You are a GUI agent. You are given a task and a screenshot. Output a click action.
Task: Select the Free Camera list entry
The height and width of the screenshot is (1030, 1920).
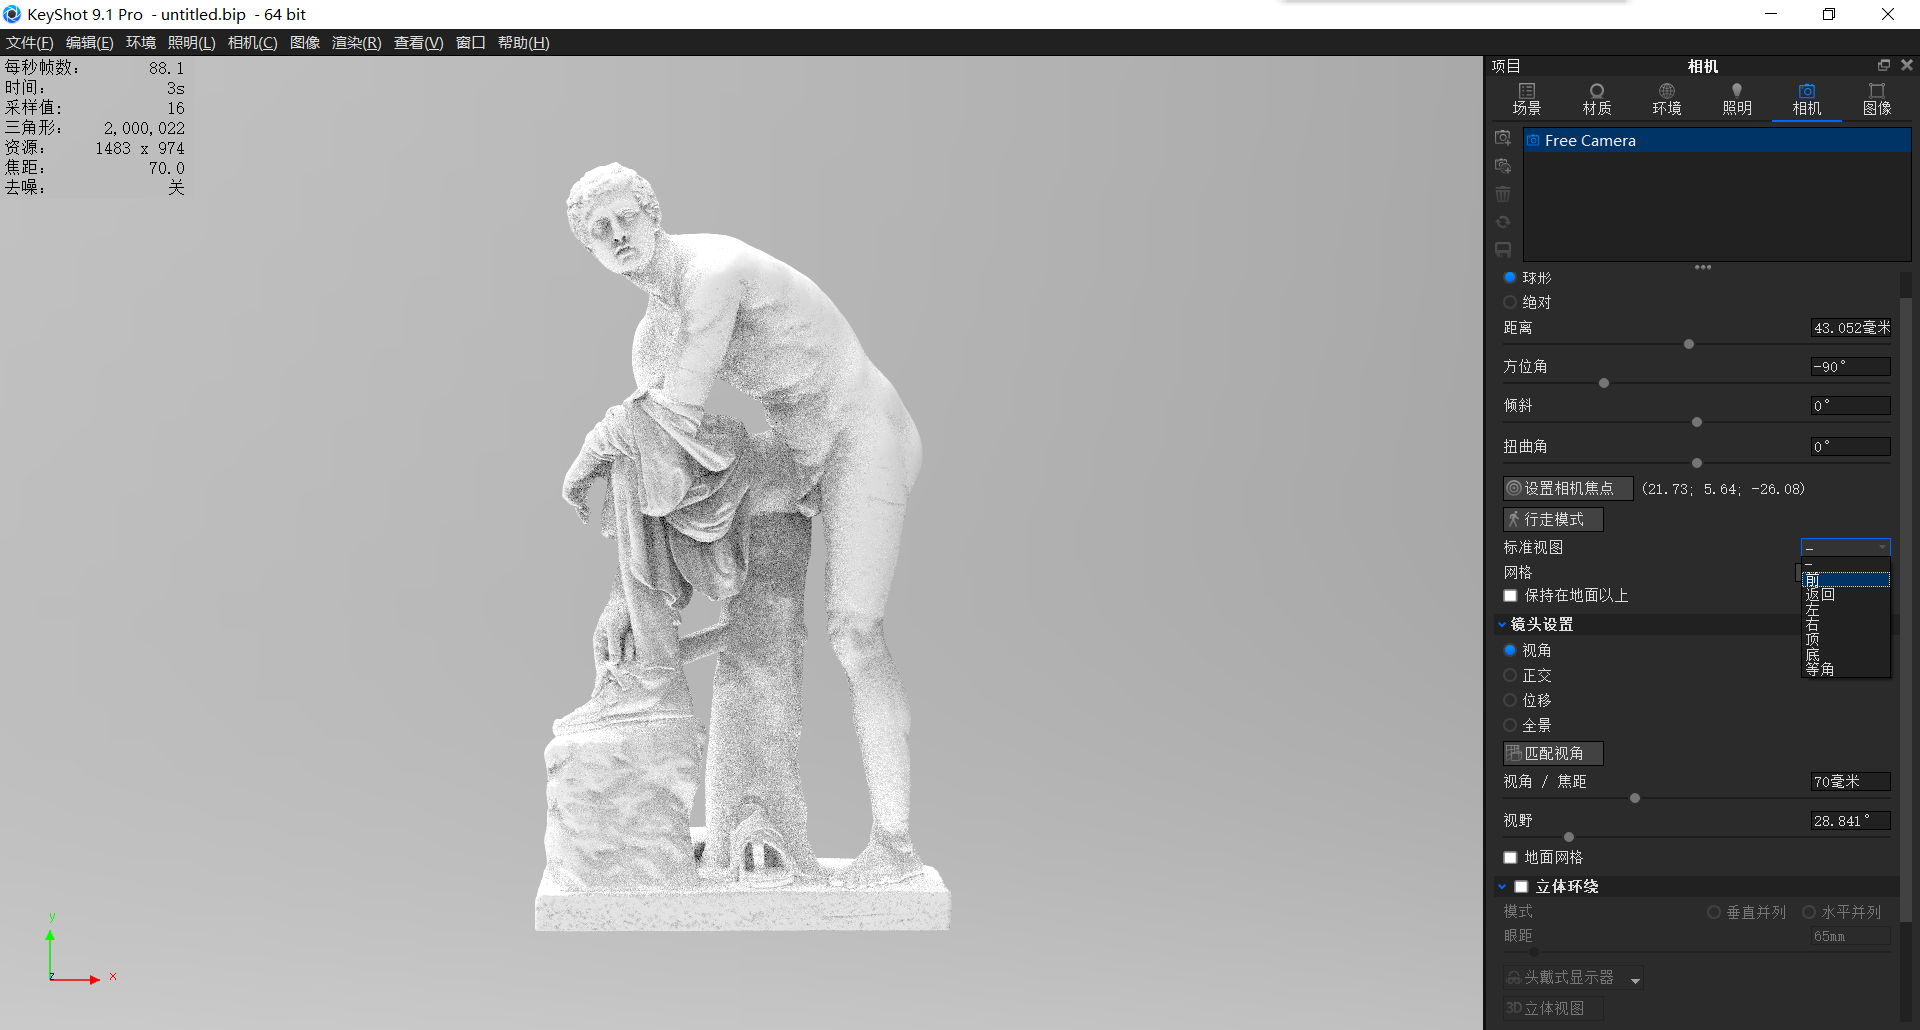point(1590,140)
